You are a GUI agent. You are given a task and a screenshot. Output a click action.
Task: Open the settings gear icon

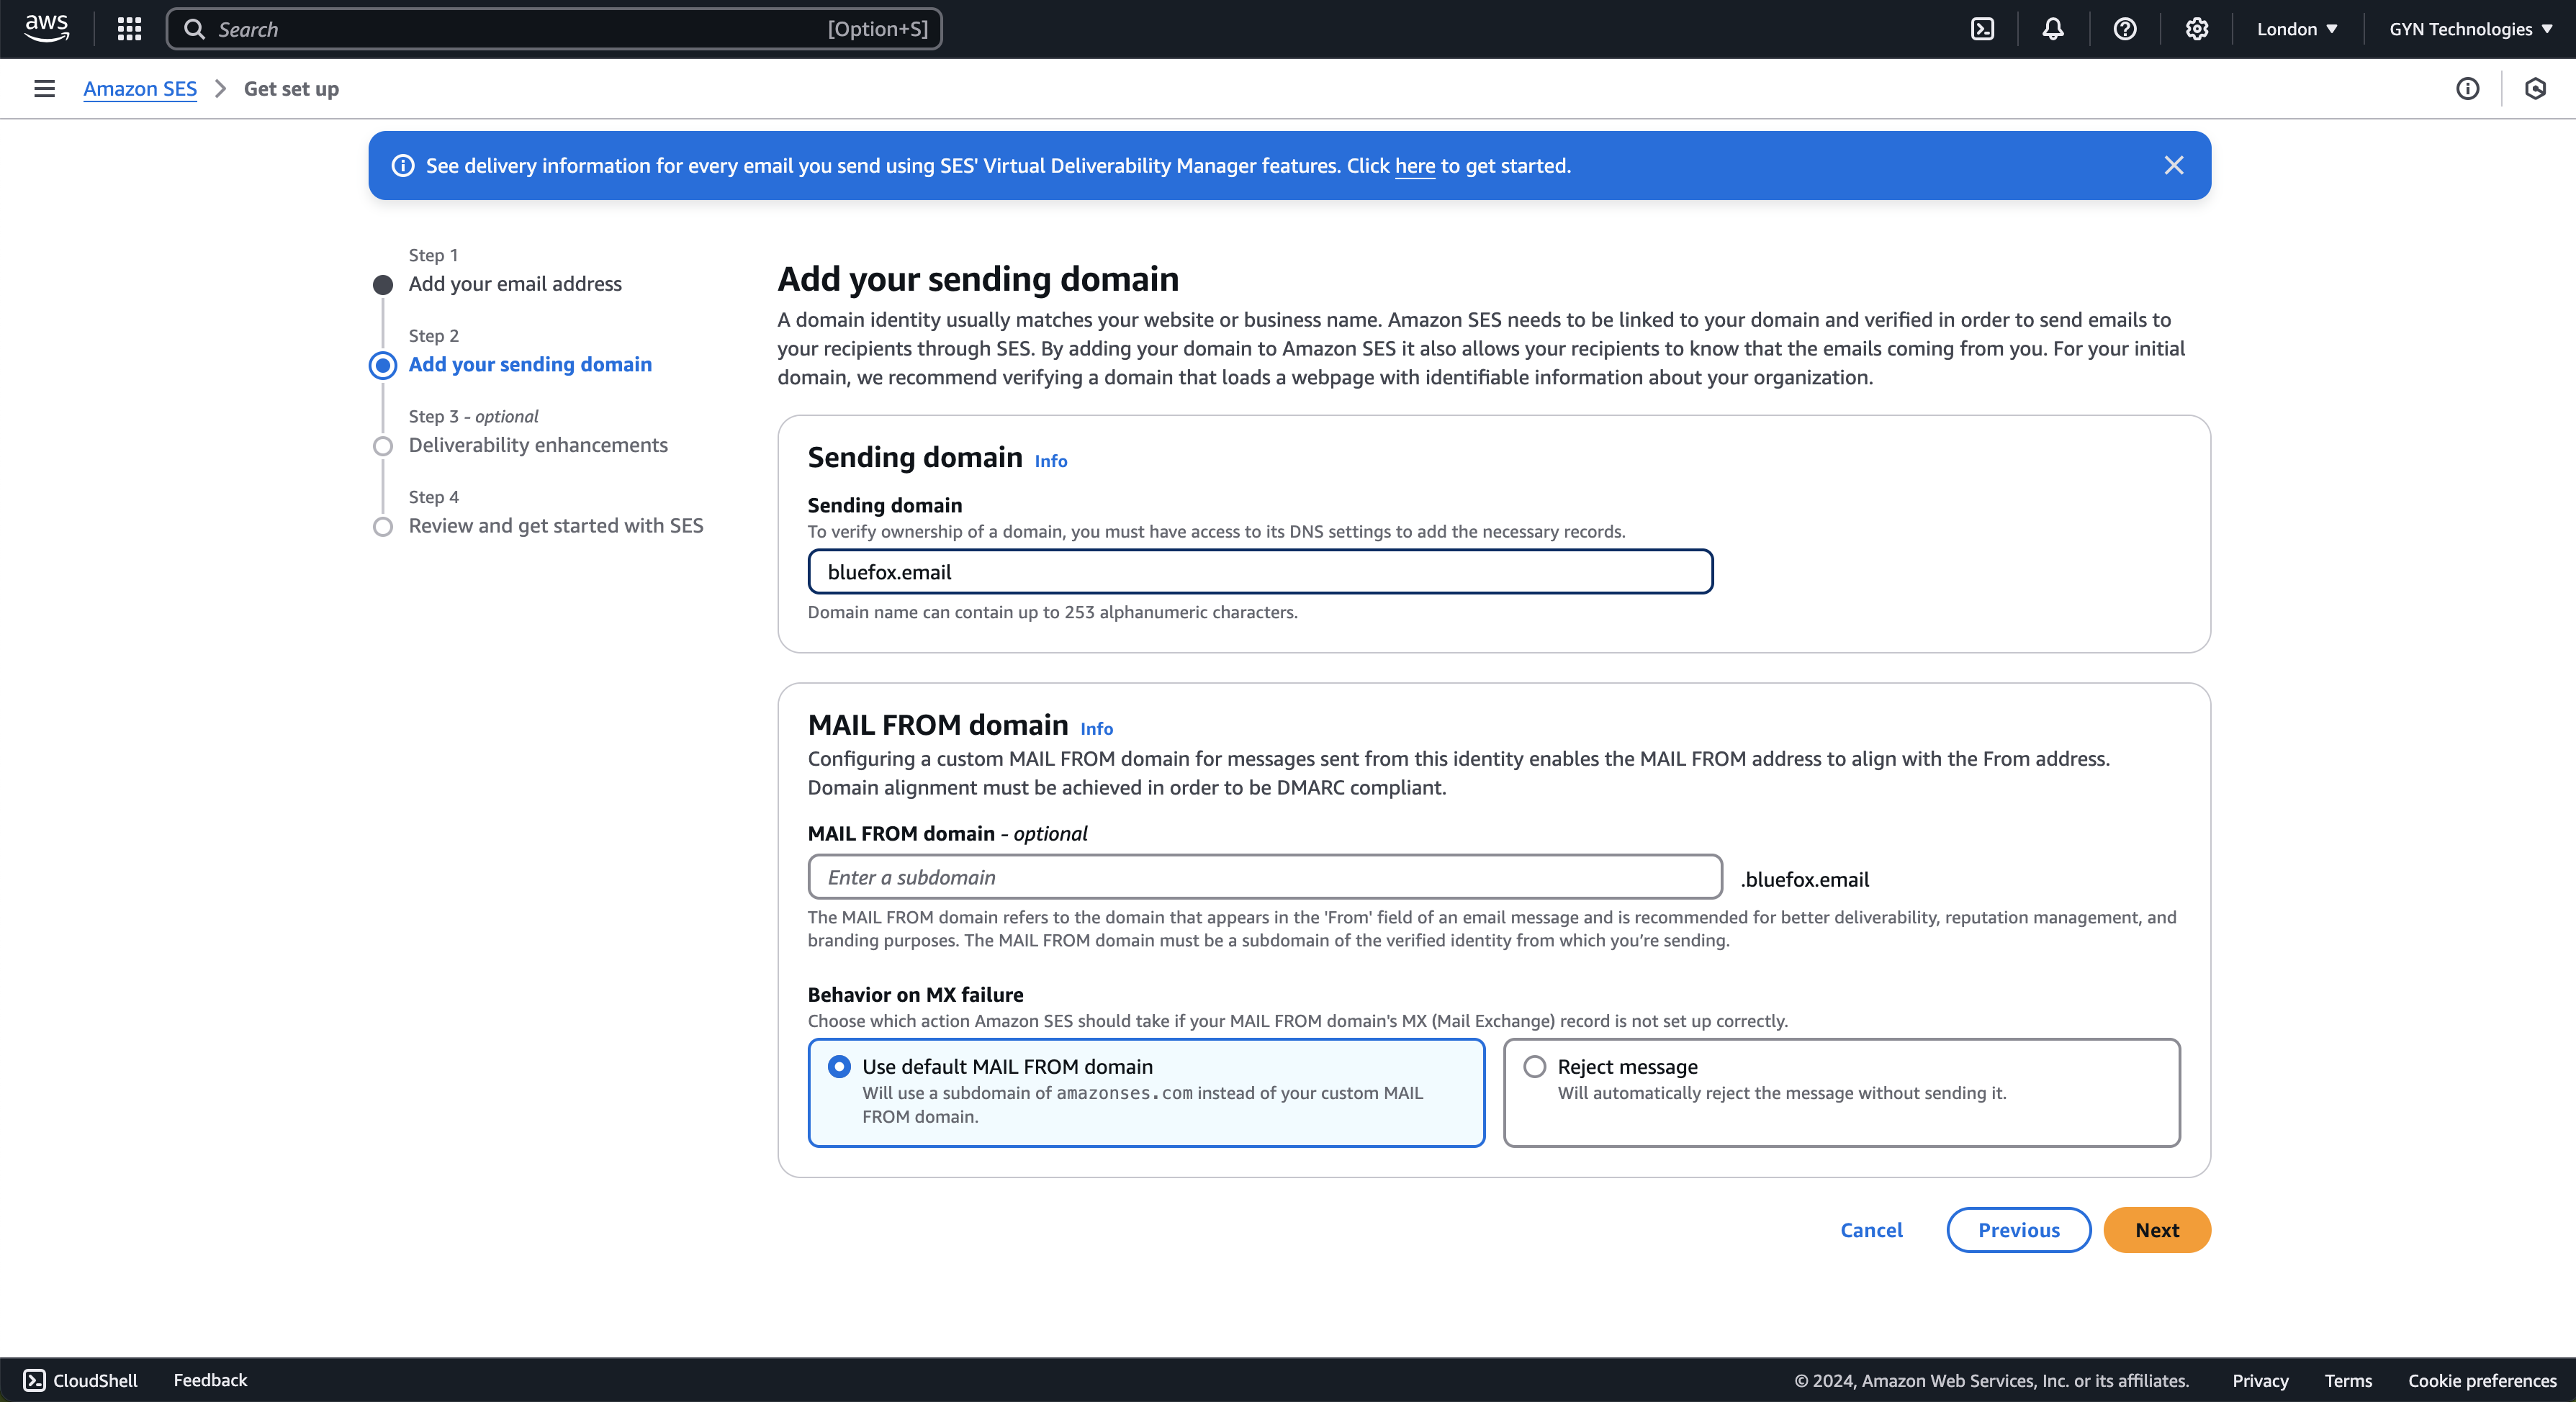pyautogui.click(x=2197, y=29)
